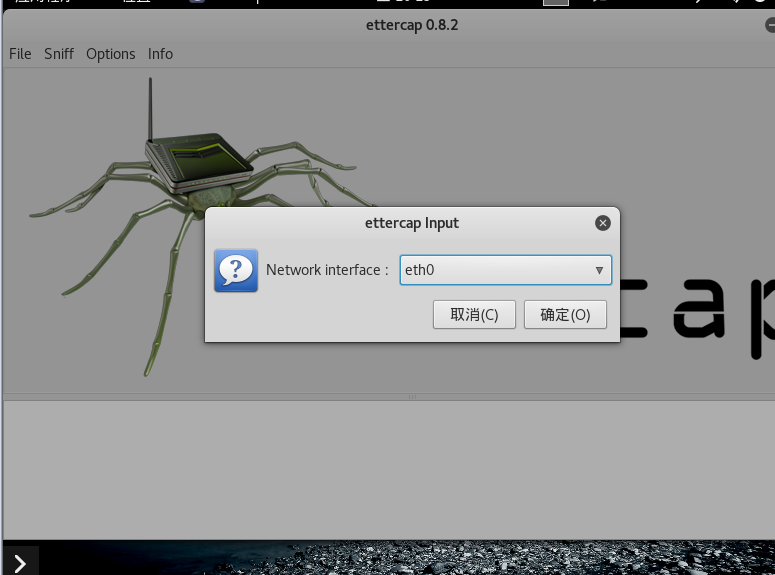Confirm with the 确定(O) button
775x575 pixels.
pos(565,314)
